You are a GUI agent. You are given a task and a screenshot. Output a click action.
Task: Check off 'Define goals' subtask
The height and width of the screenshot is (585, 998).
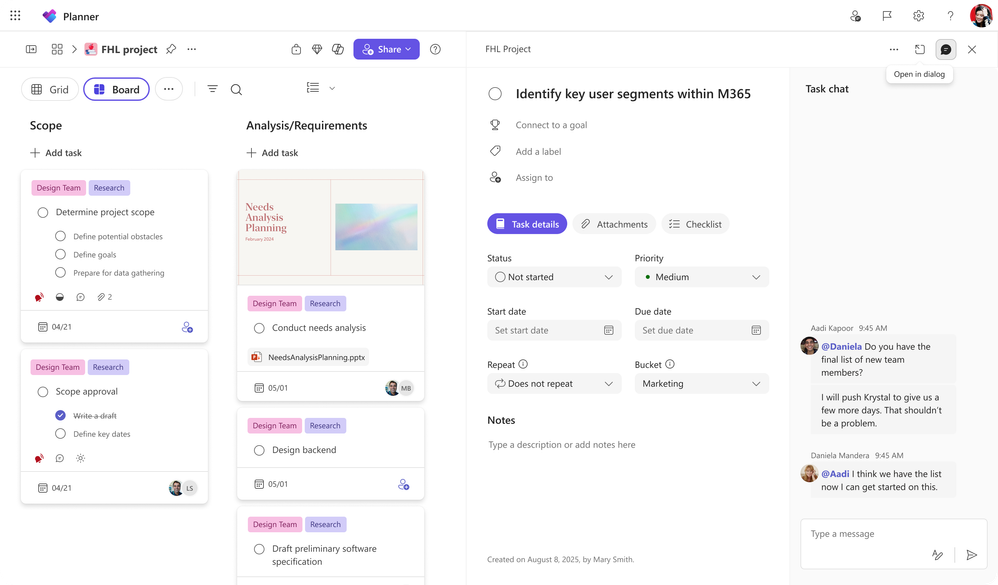point(60,255)
